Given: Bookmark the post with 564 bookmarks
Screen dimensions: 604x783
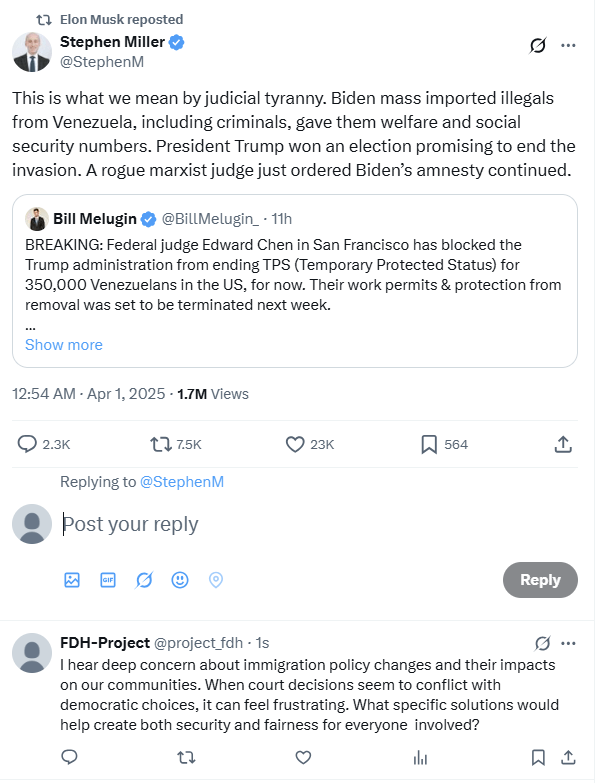Looking at the screenshot, I should pyautogui.click(x=428, y=444).
